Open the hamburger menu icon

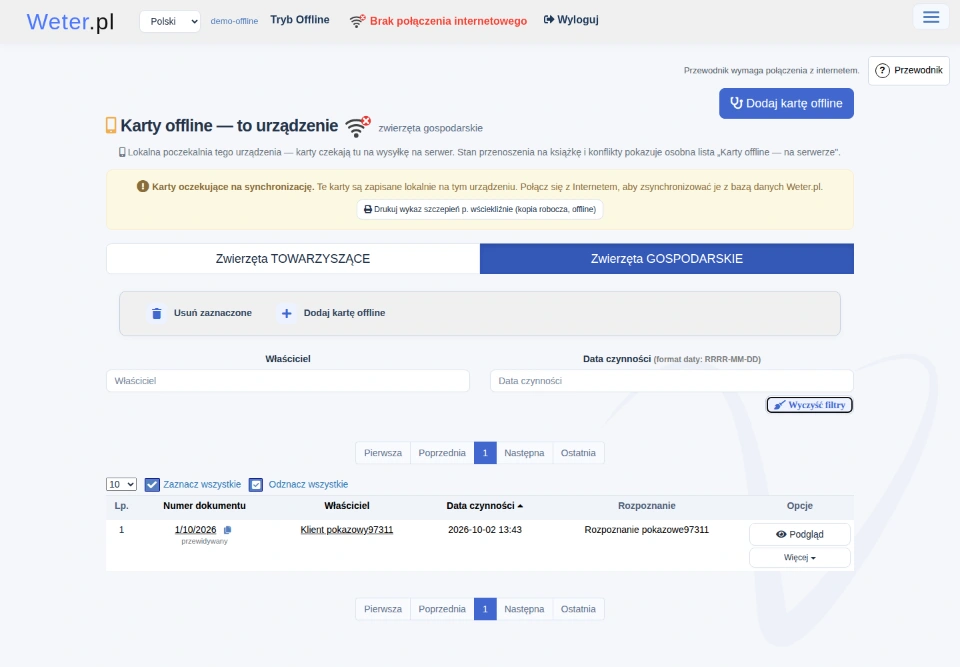click(931, 17)
